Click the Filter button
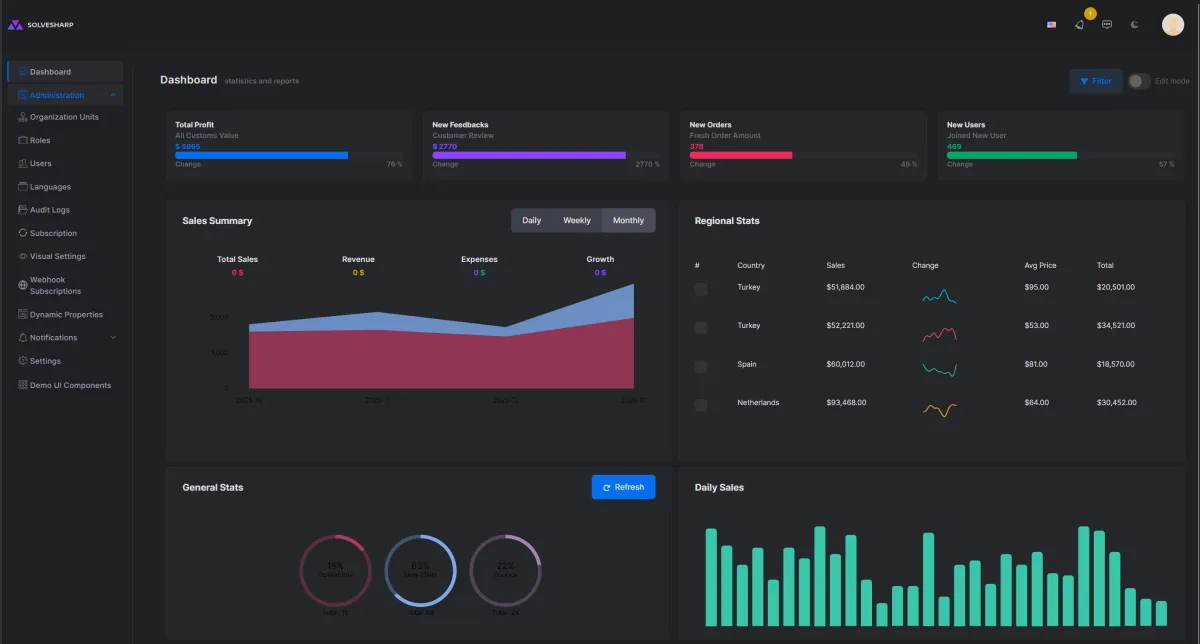This screenshot has height=644, width=1200. (x=1096, y=81)
